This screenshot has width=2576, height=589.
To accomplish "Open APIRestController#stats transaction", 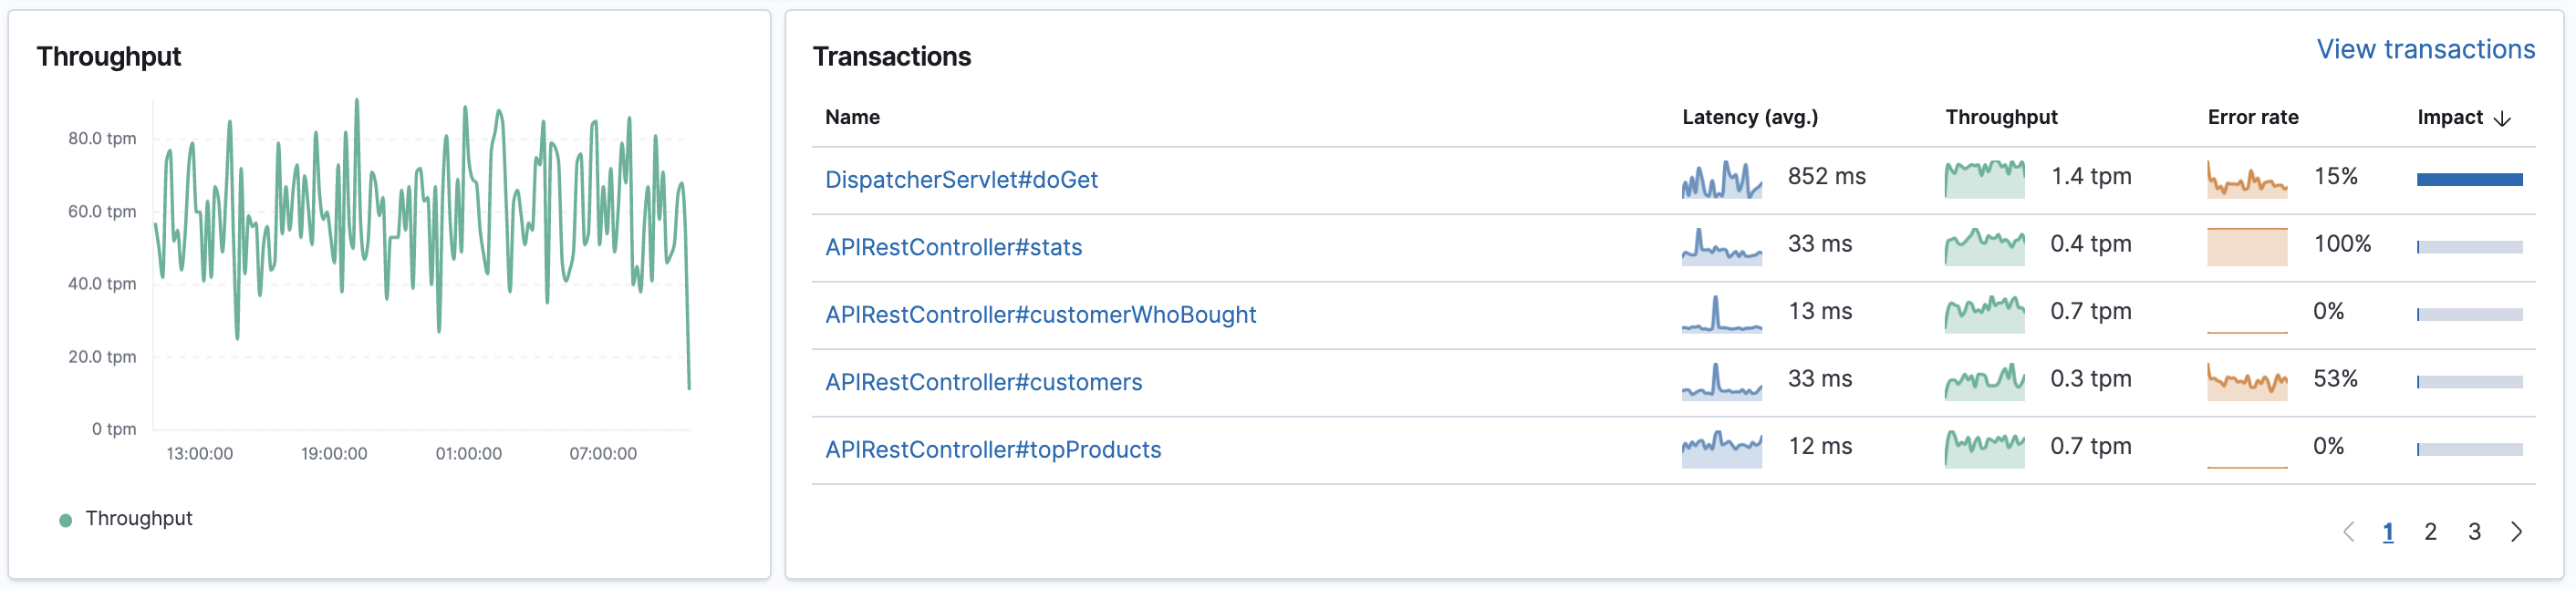I will (x=953, y=247).
